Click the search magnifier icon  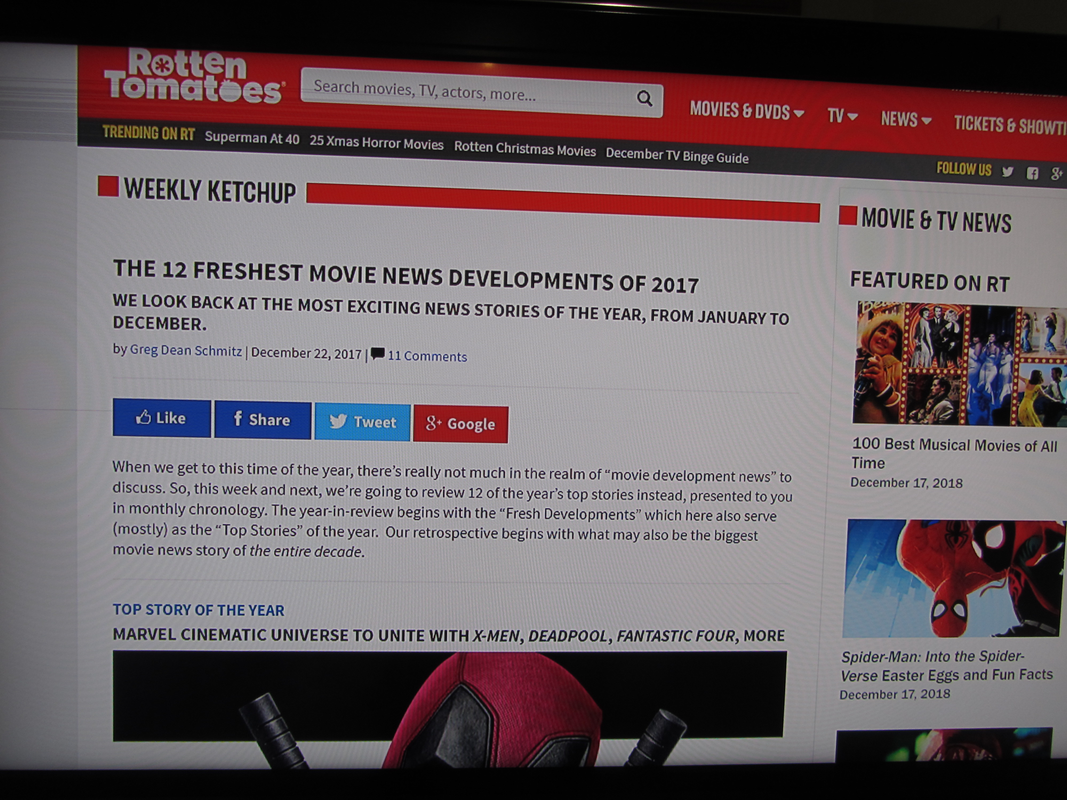pos(644,99)
